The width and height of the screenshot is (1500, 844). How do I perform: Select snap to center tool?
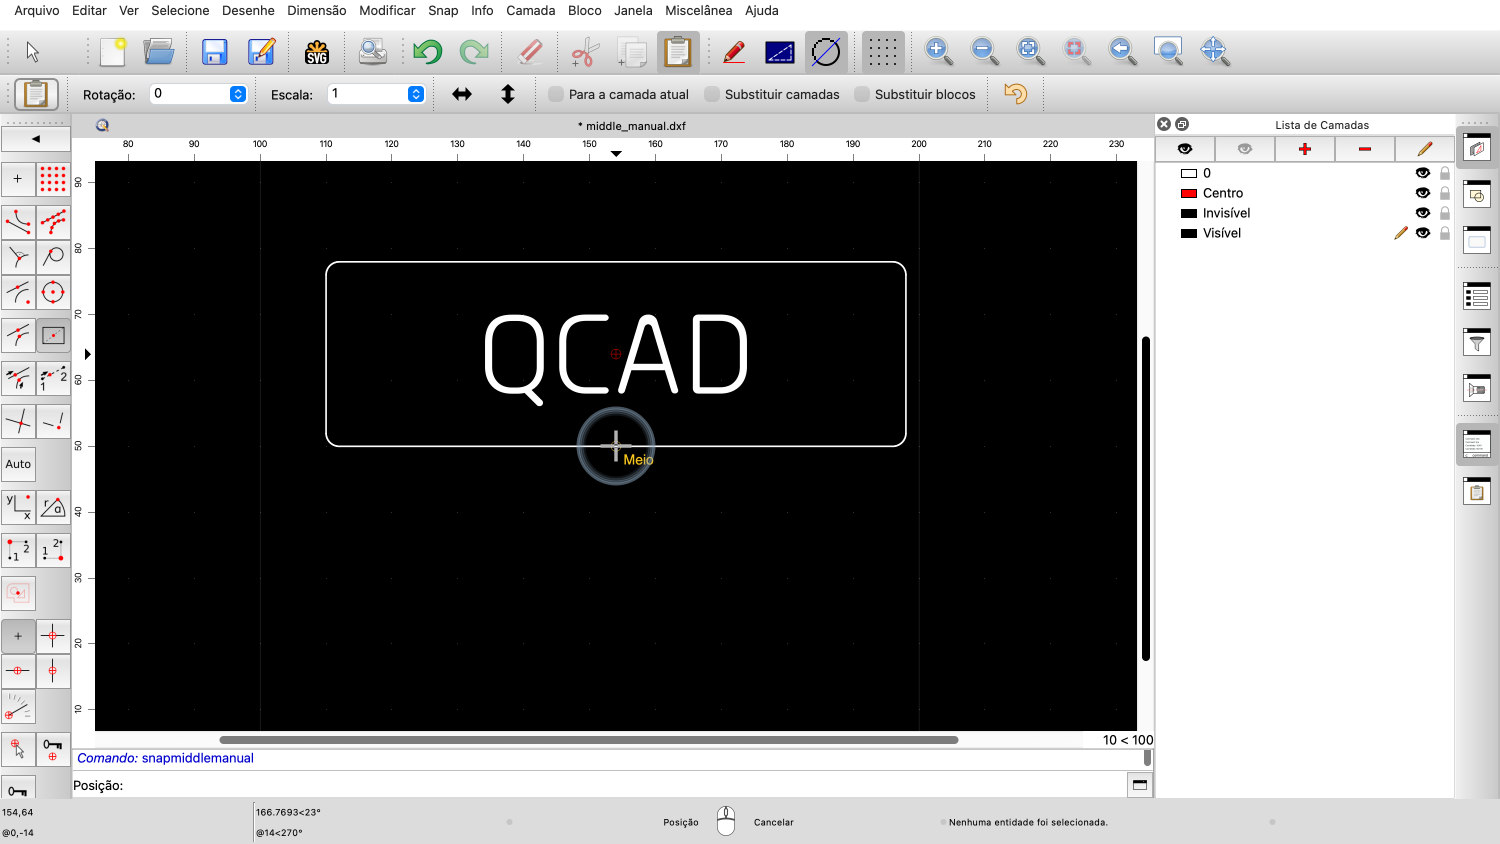53,293
